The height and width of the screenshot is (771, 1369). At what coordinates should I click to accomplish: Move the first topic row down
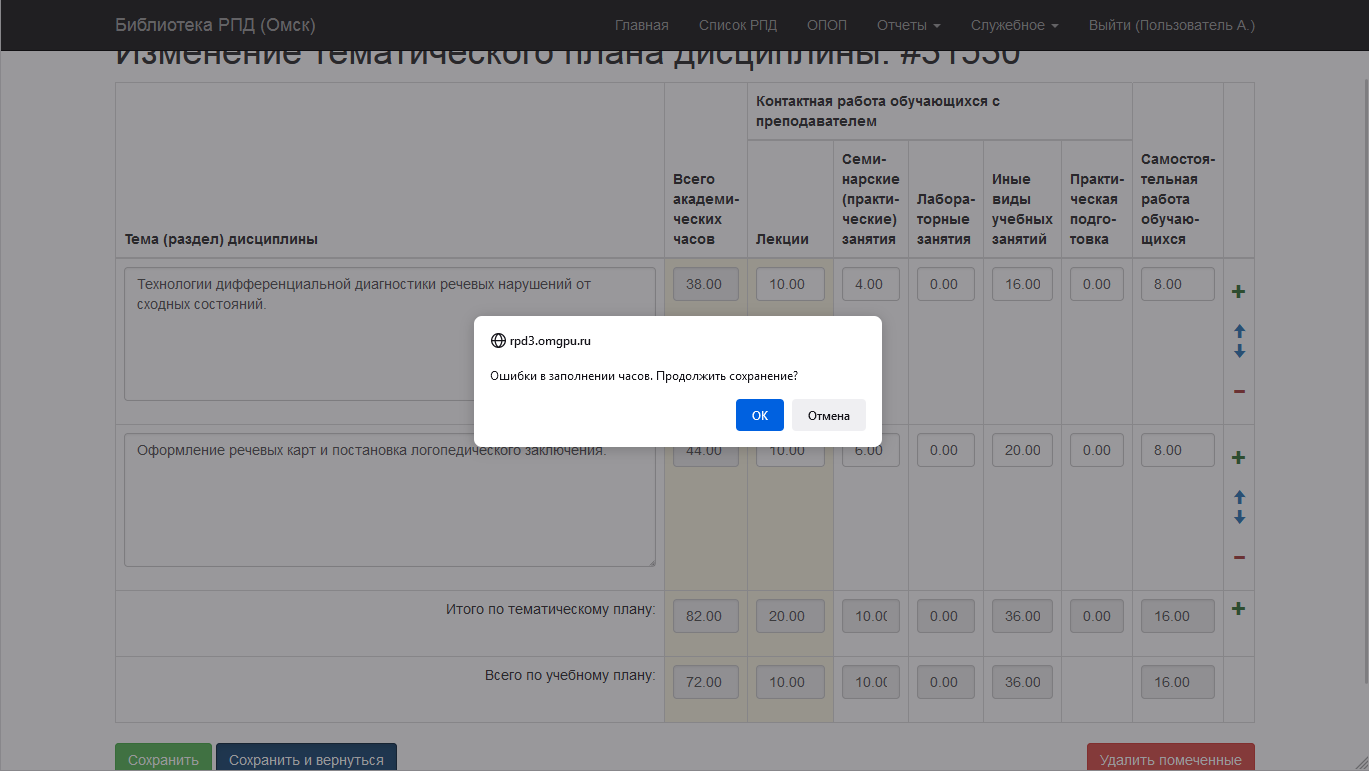[x=1239, y=351]
